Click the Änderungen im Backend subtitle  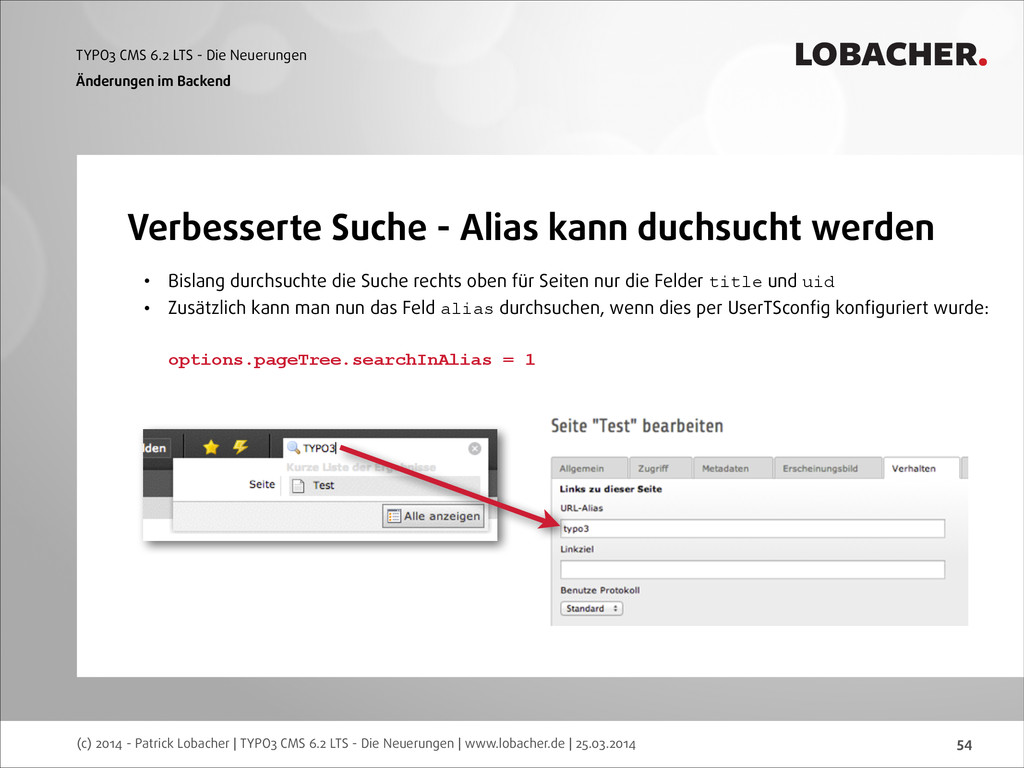tap(153, 81)
